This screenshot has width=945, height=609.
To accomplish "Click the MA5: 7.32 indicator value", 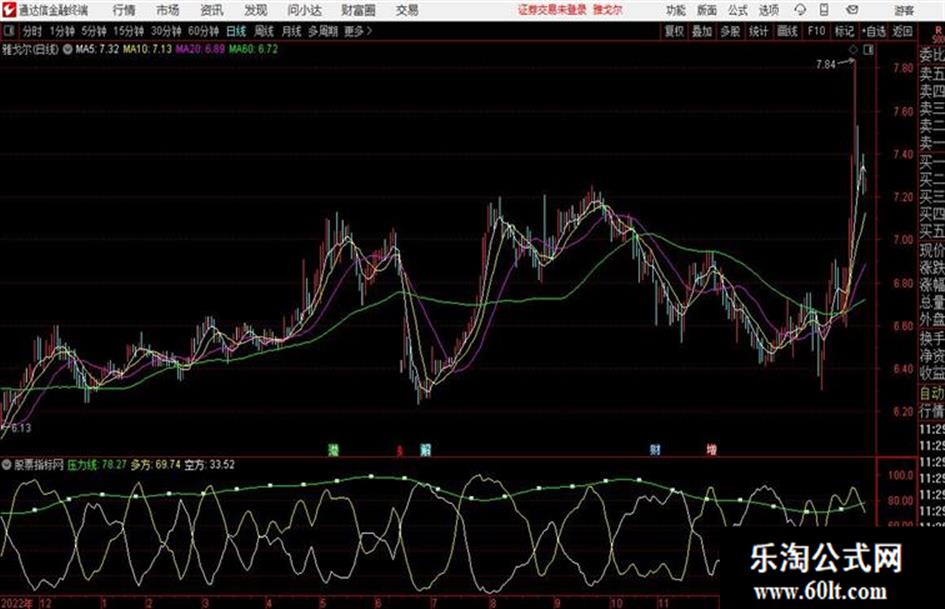I will 97,49.
